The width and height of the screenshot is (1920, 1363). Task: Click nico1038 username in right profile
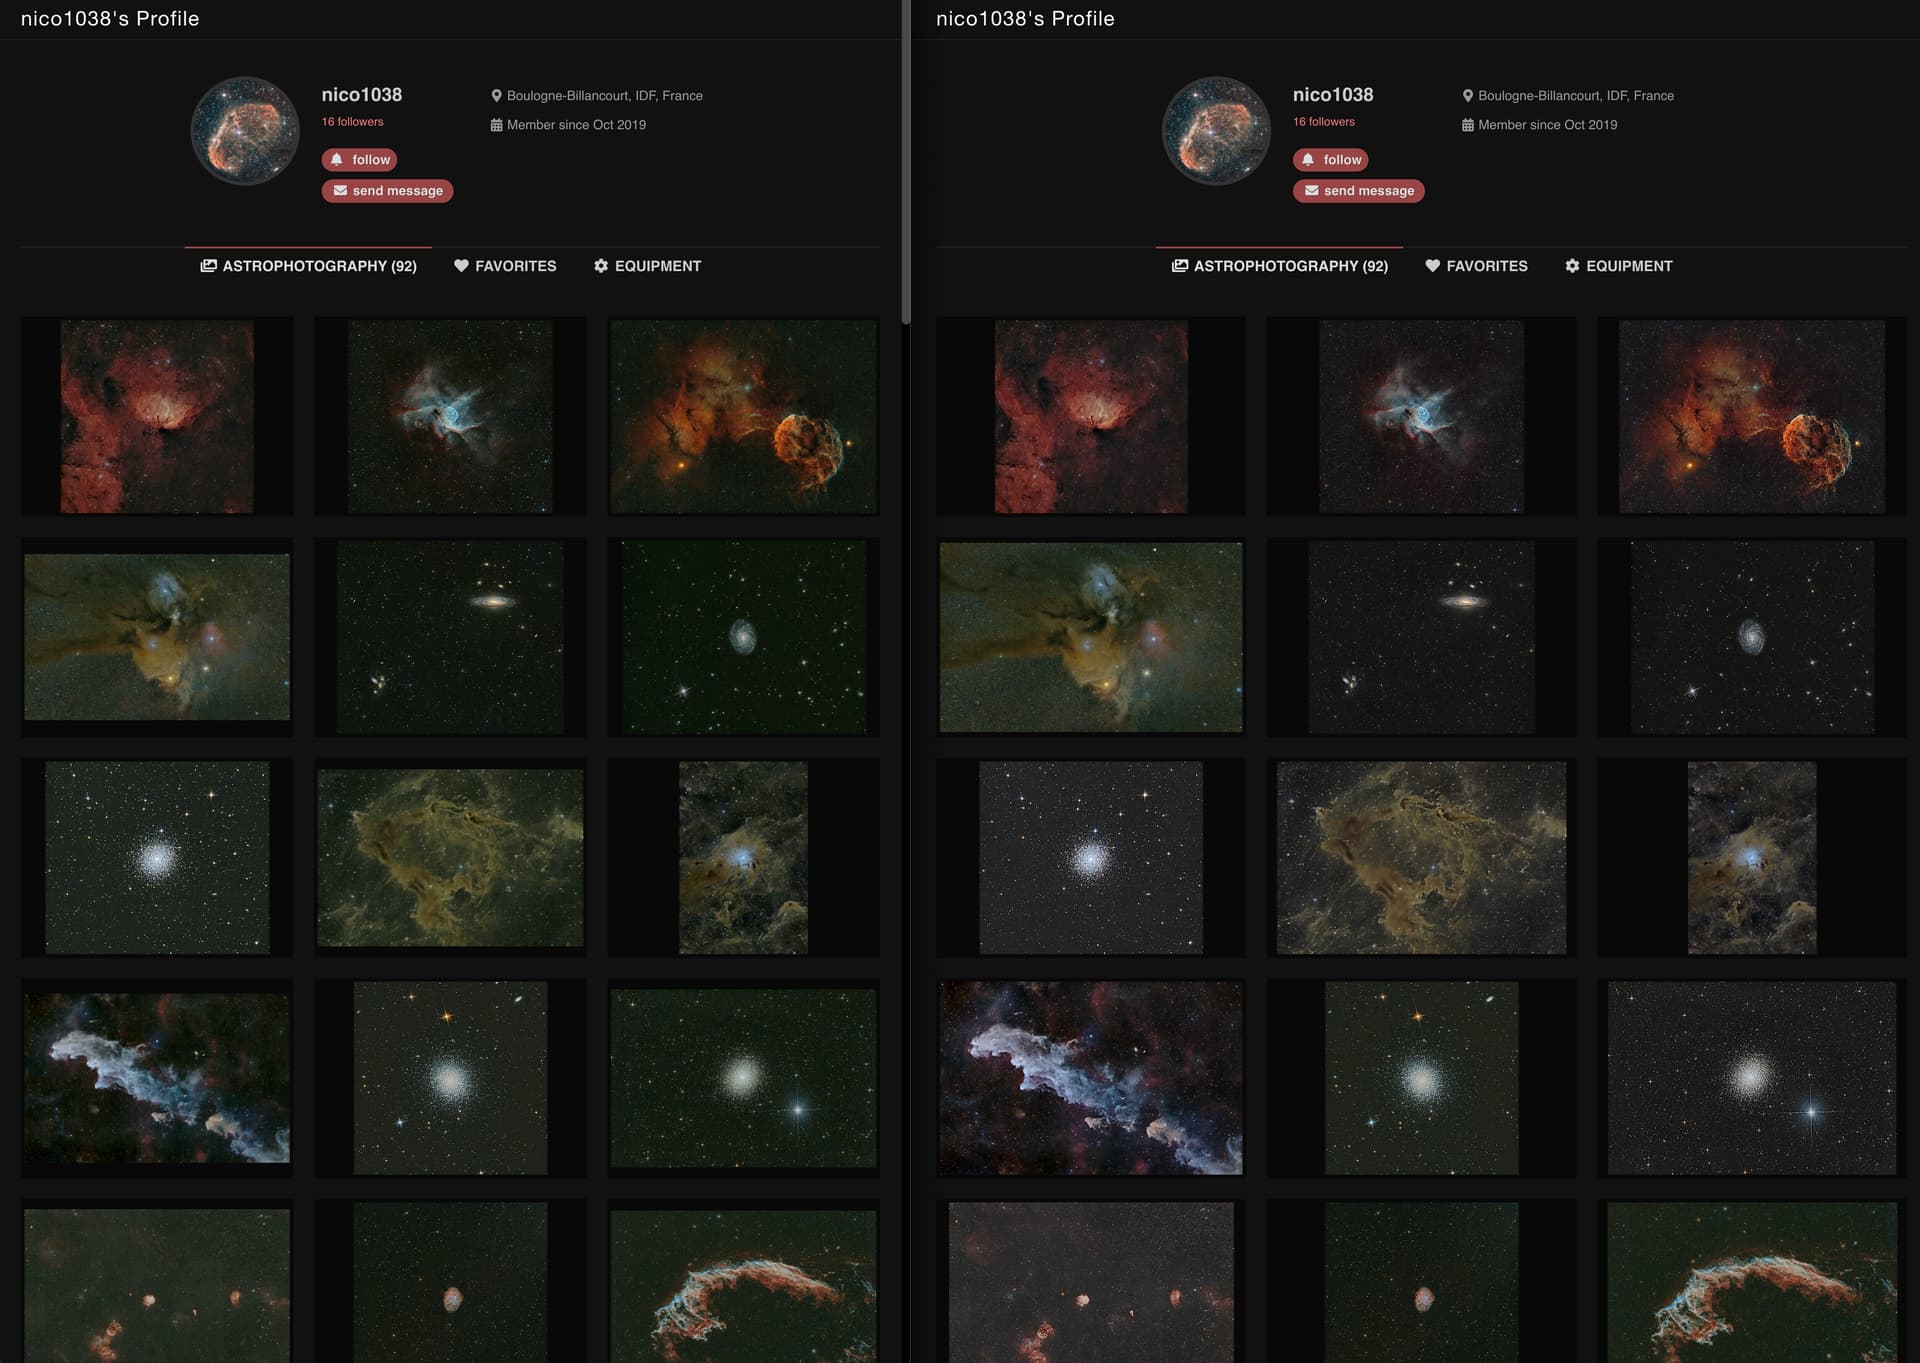click(x=1333, y=95)
